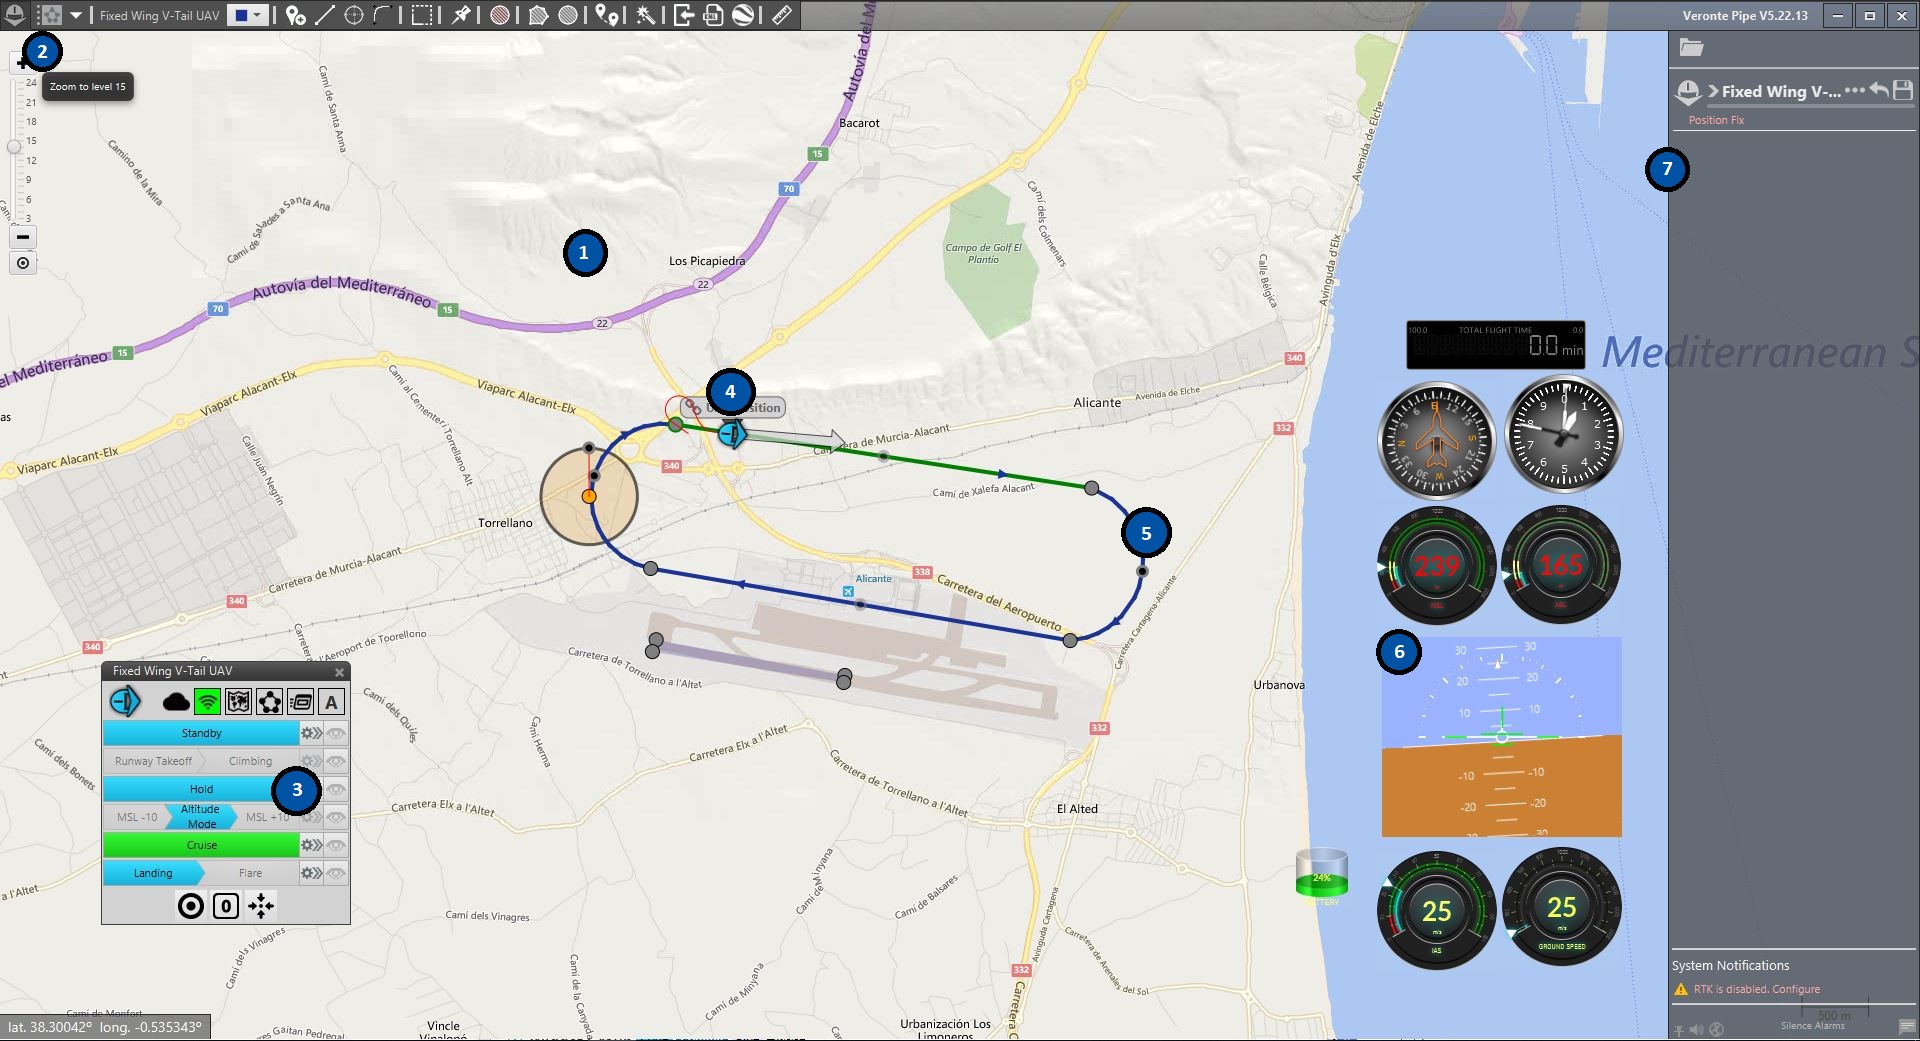Select the green Cruise phase

coord(201,845)
